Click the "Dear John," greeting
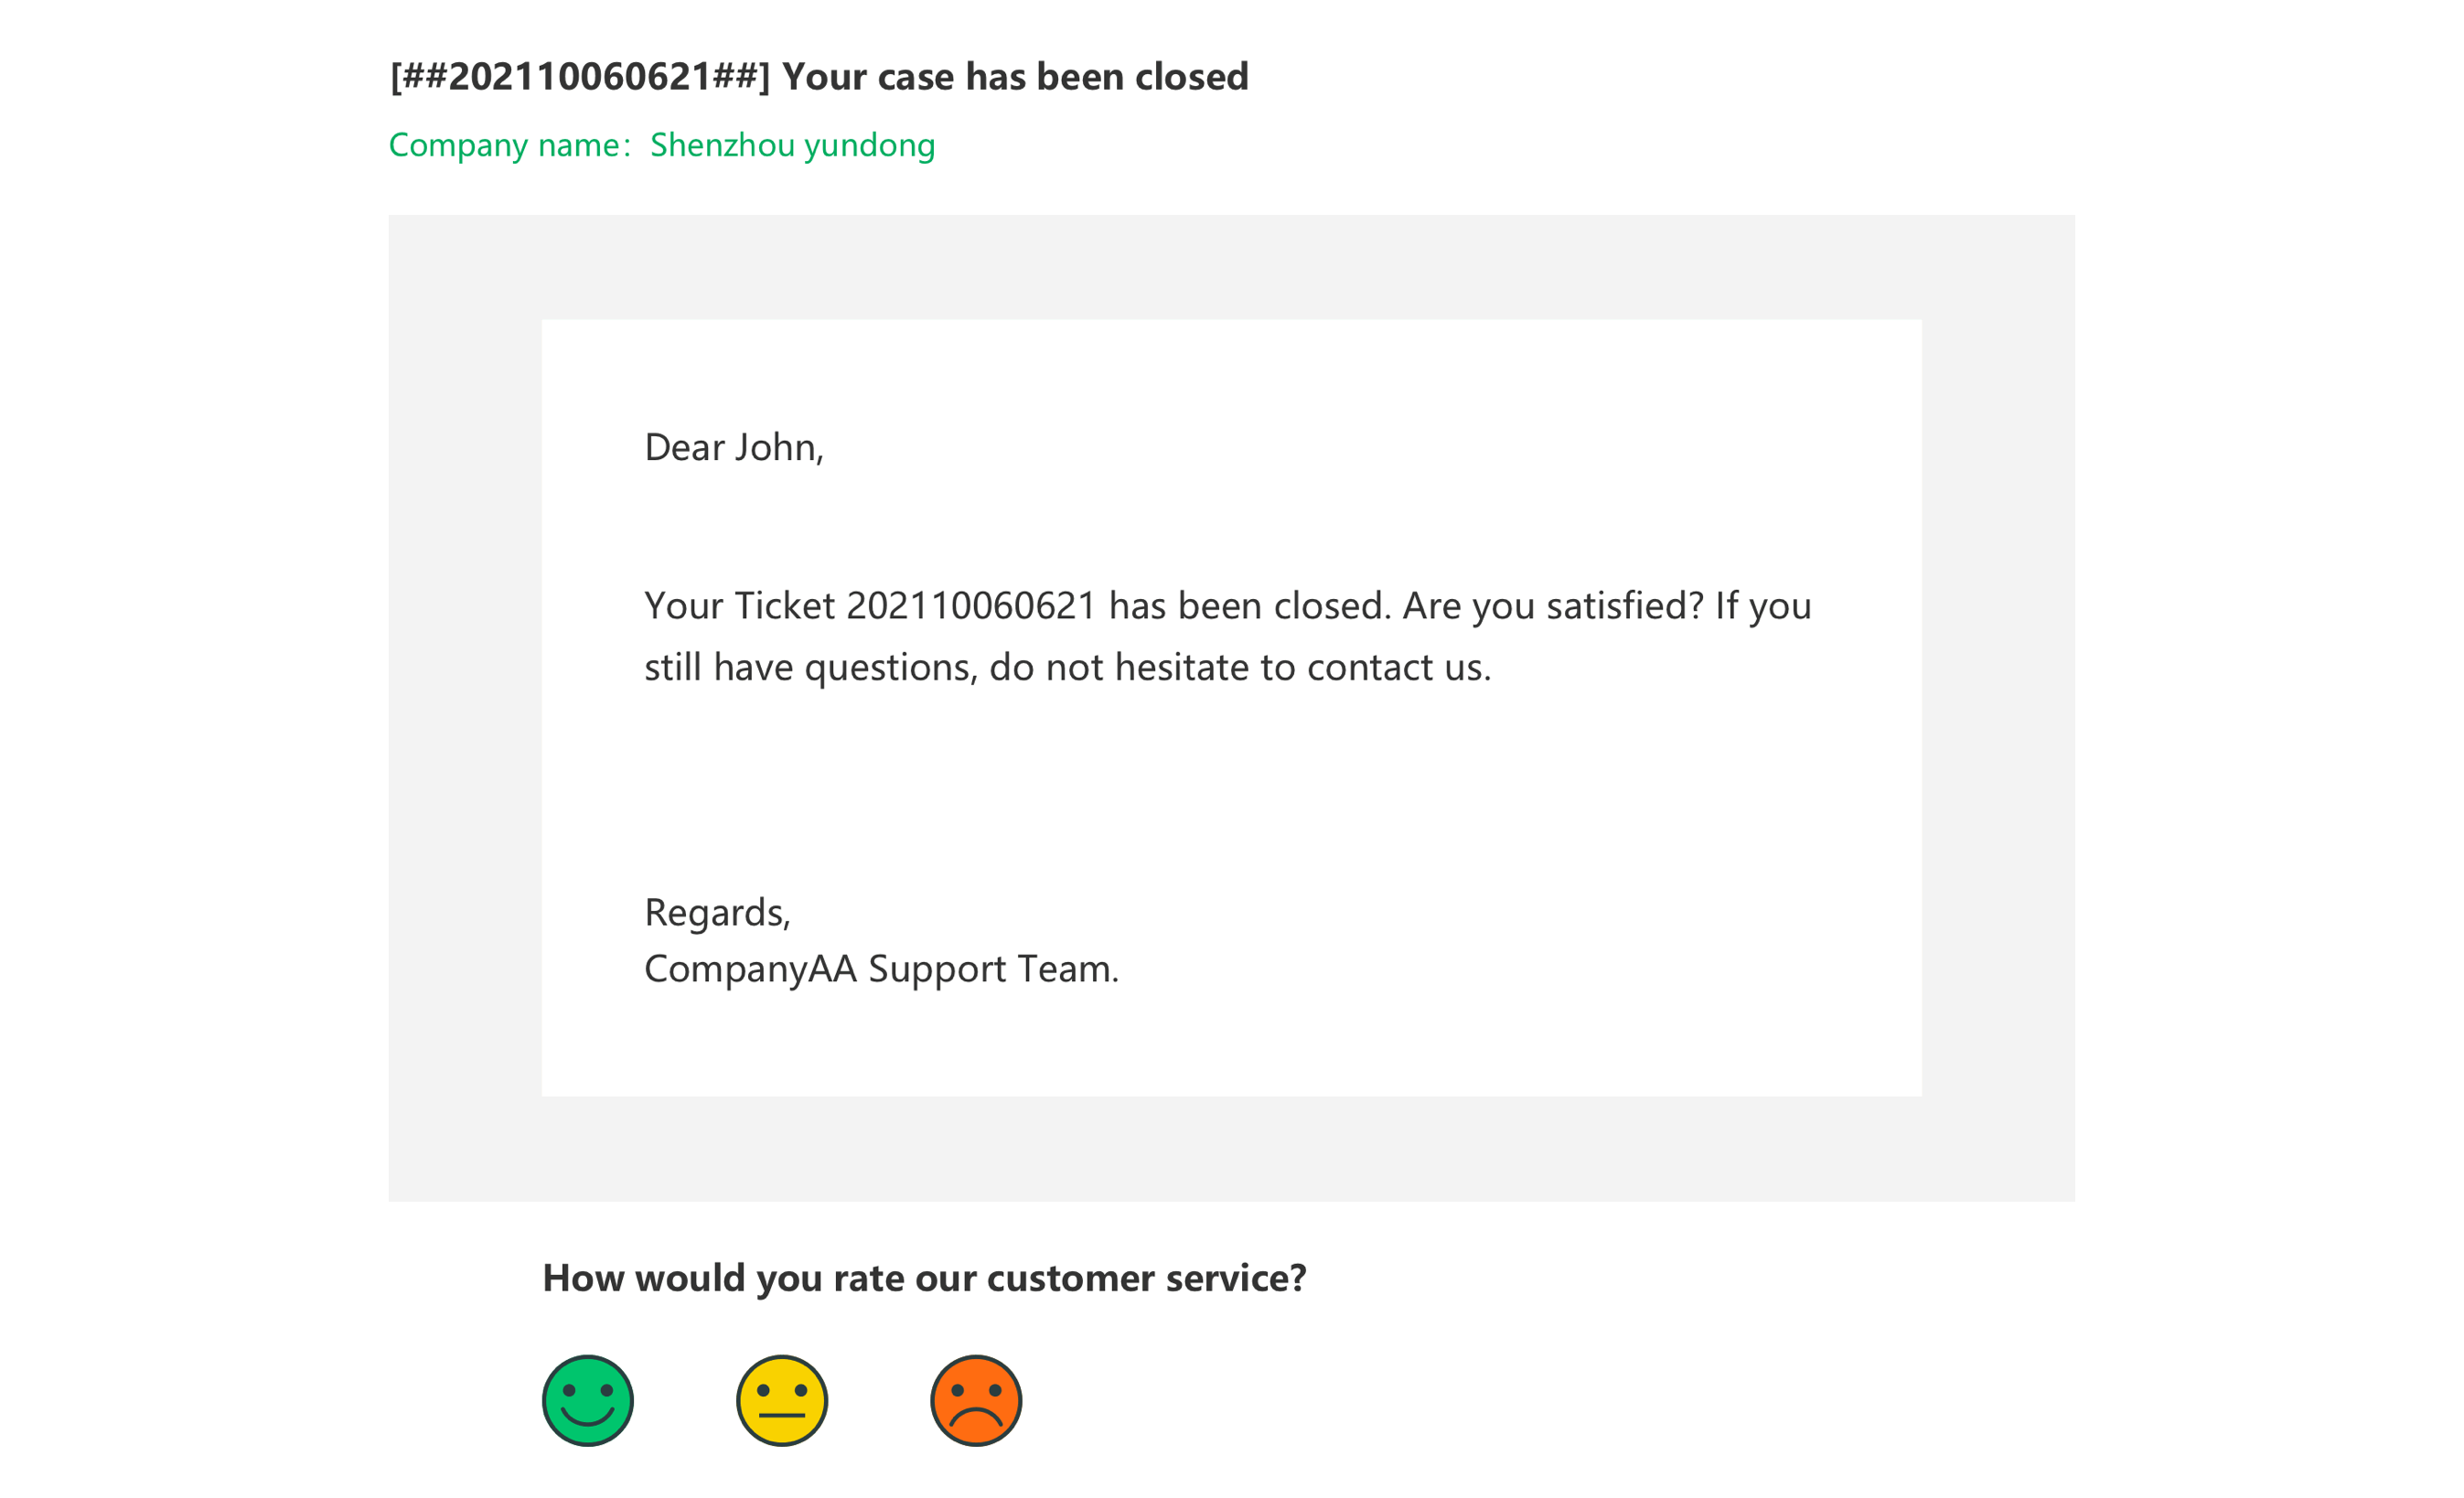Image resolution: width=2464 pixels, height=1498 pixels. coord(733,447)
